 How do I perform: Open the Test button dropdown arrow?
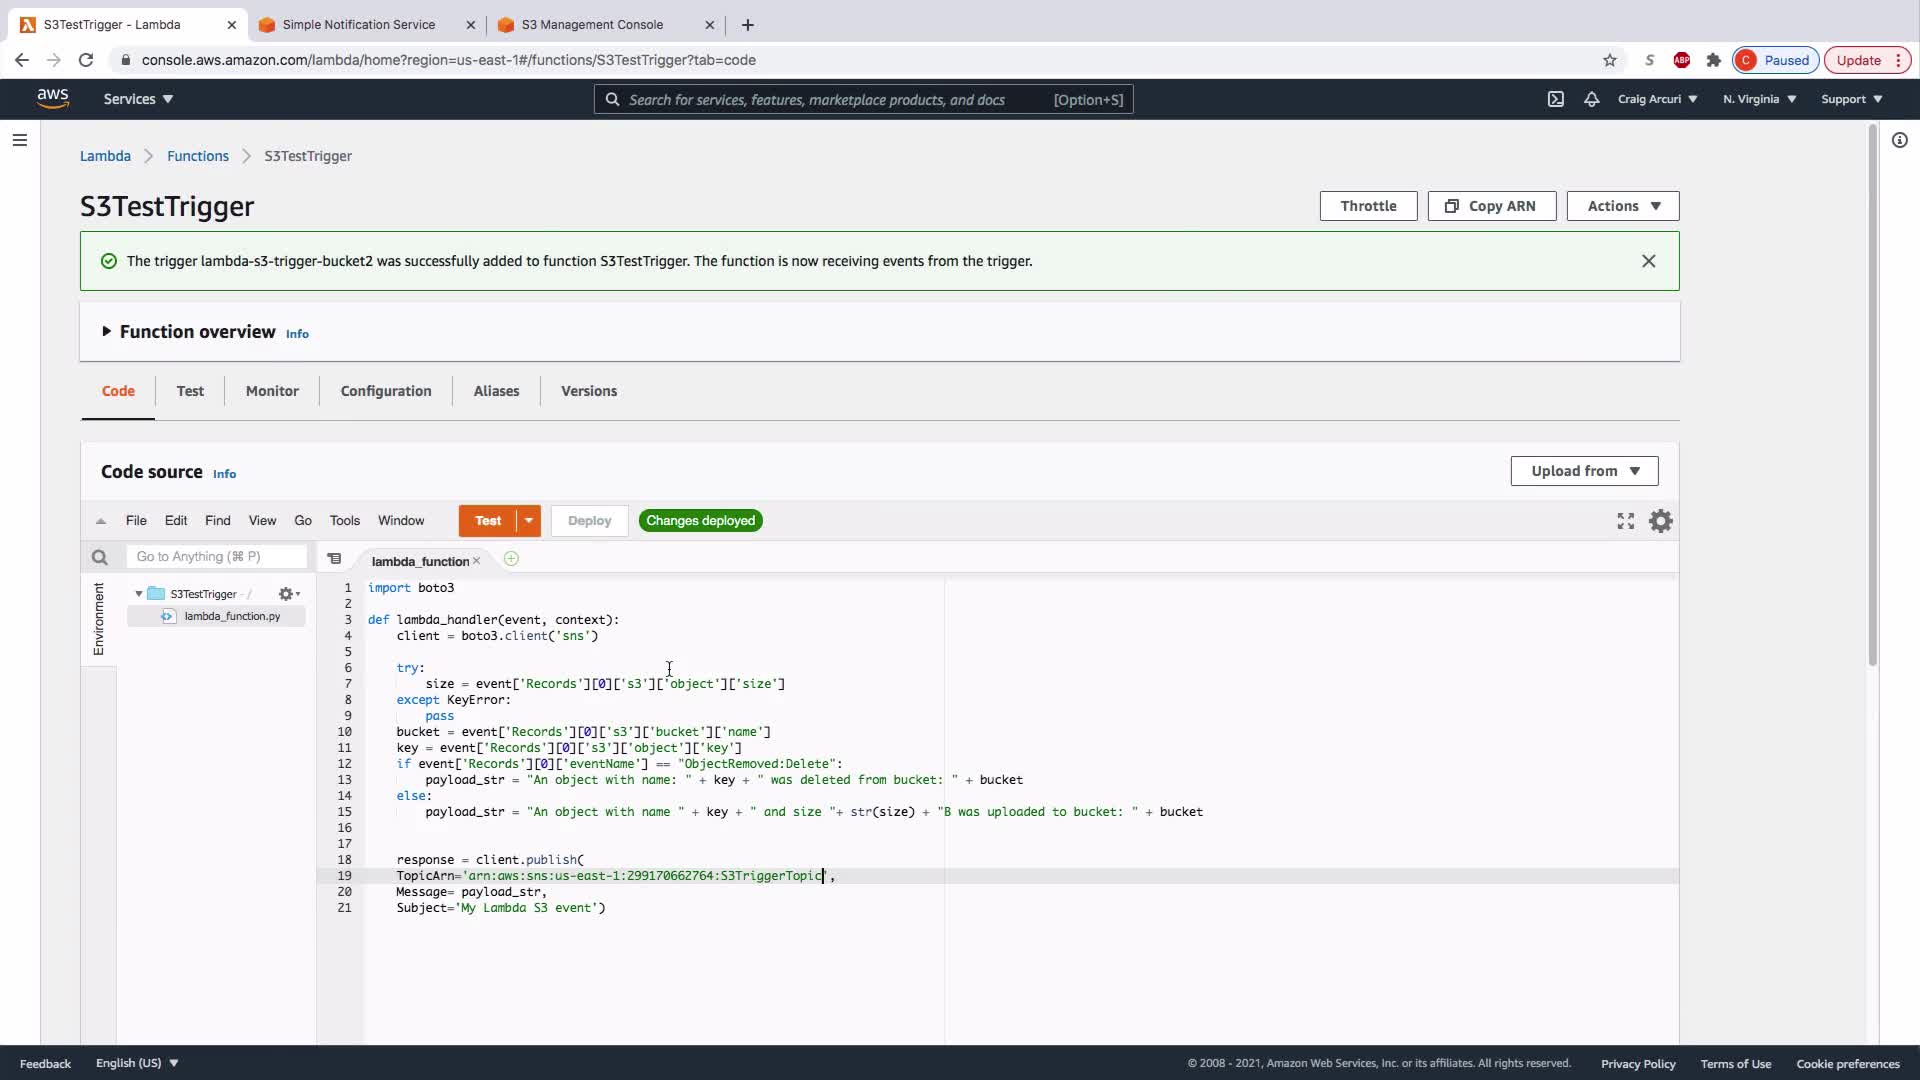point(529,520)
